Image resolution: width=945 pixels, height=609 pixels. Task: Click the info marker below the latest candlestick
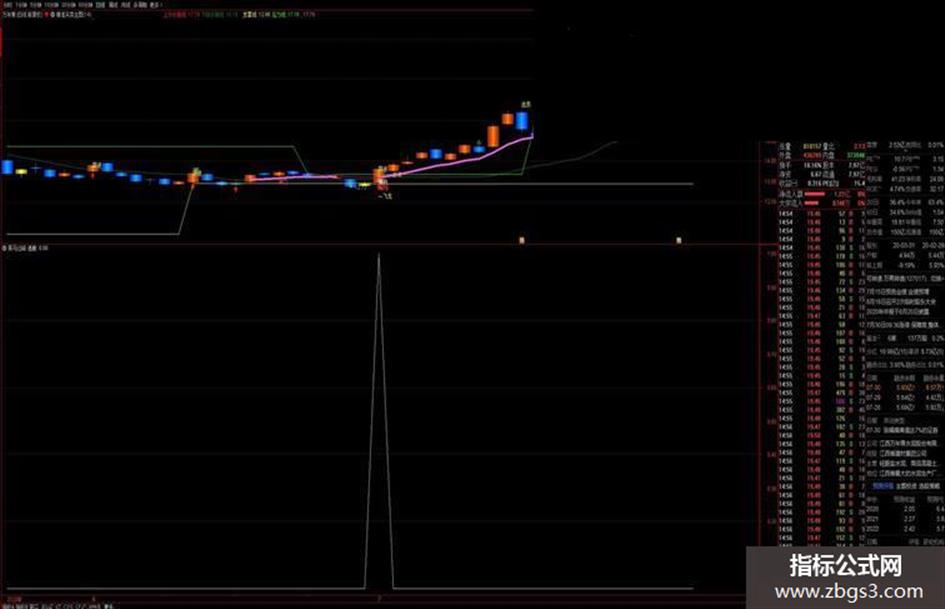click(x=522, y=240)
